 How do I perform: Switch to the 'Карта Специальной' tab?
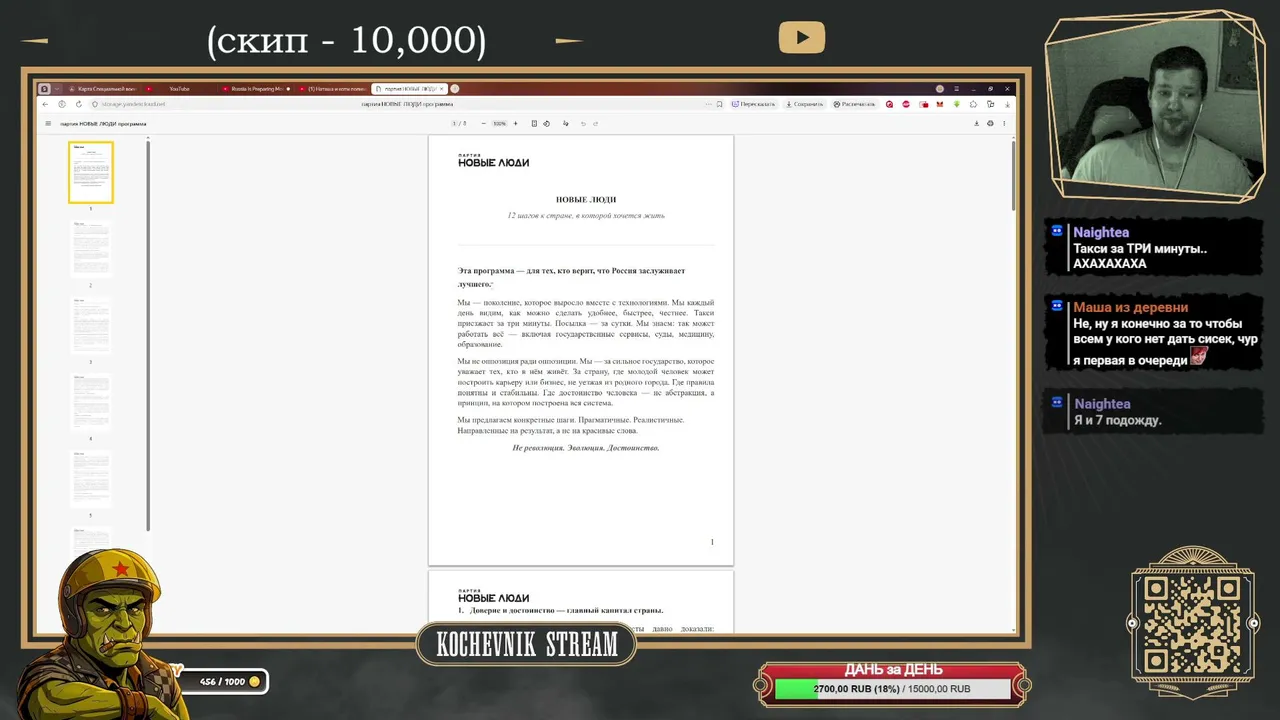[103, 89]
